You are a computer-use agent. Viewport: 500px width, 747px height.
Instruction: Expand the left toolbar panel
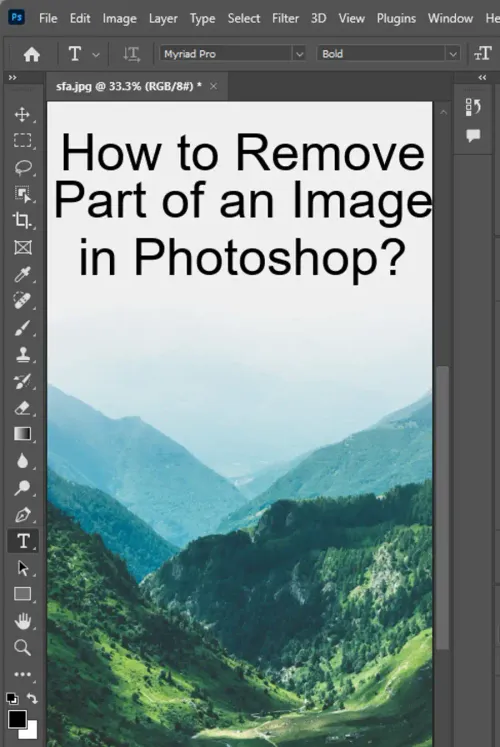pos(12,77)
